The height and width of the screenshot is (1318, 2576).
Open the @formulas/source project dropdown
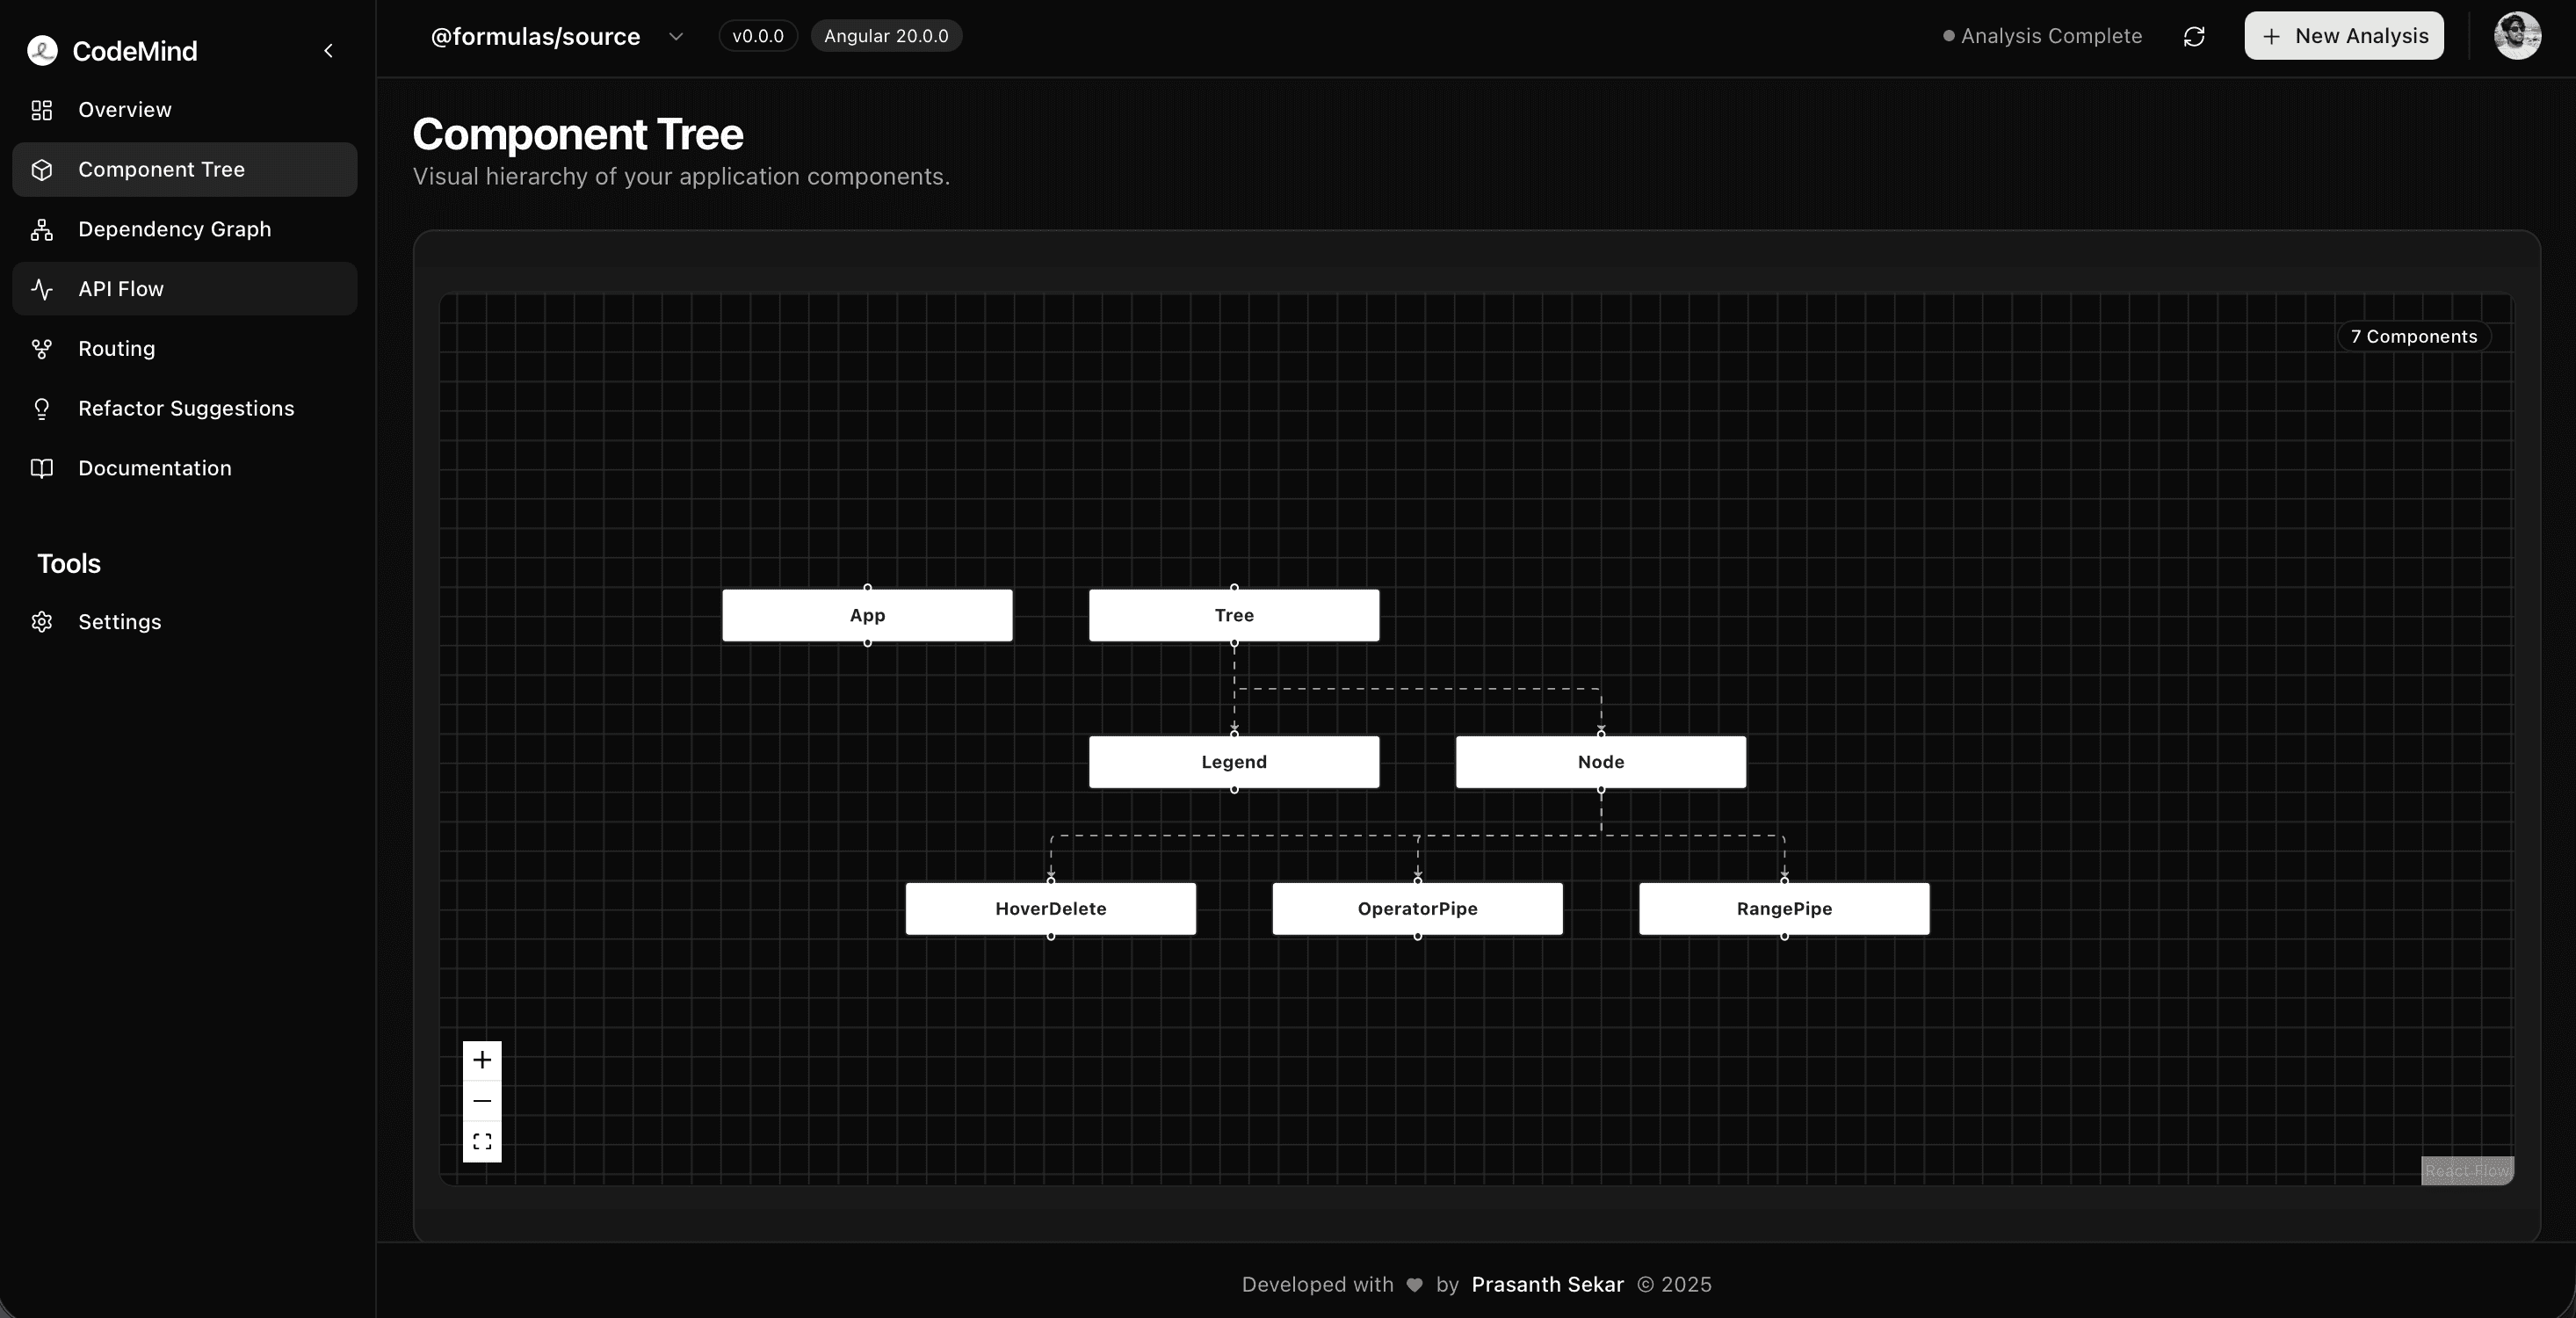click(675, 37)
